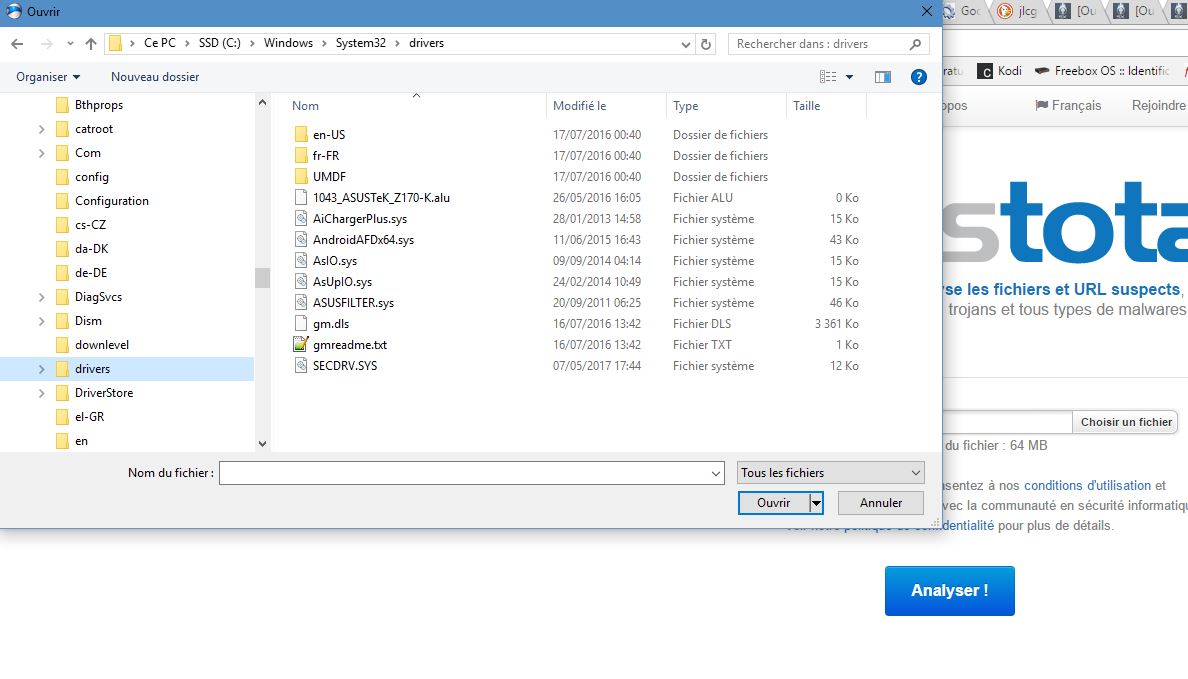This screenshot has height=679, width=1188.
Task: Expand the drivers tree node
Action: pos(41,369)
